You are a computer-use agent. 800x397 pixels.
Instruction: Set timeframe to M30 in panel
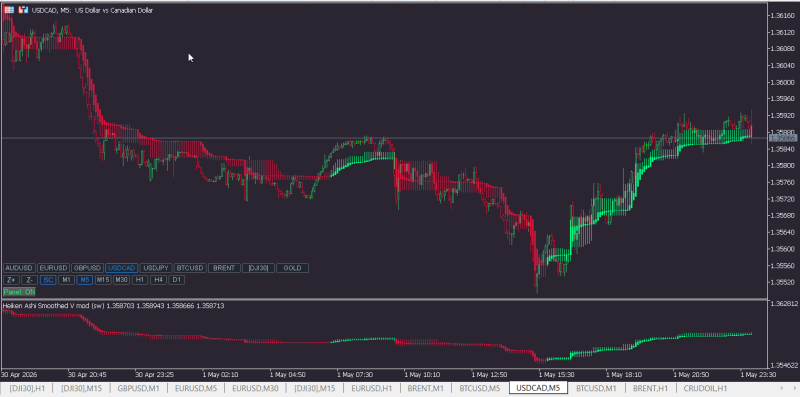click(x=121, y=280)
